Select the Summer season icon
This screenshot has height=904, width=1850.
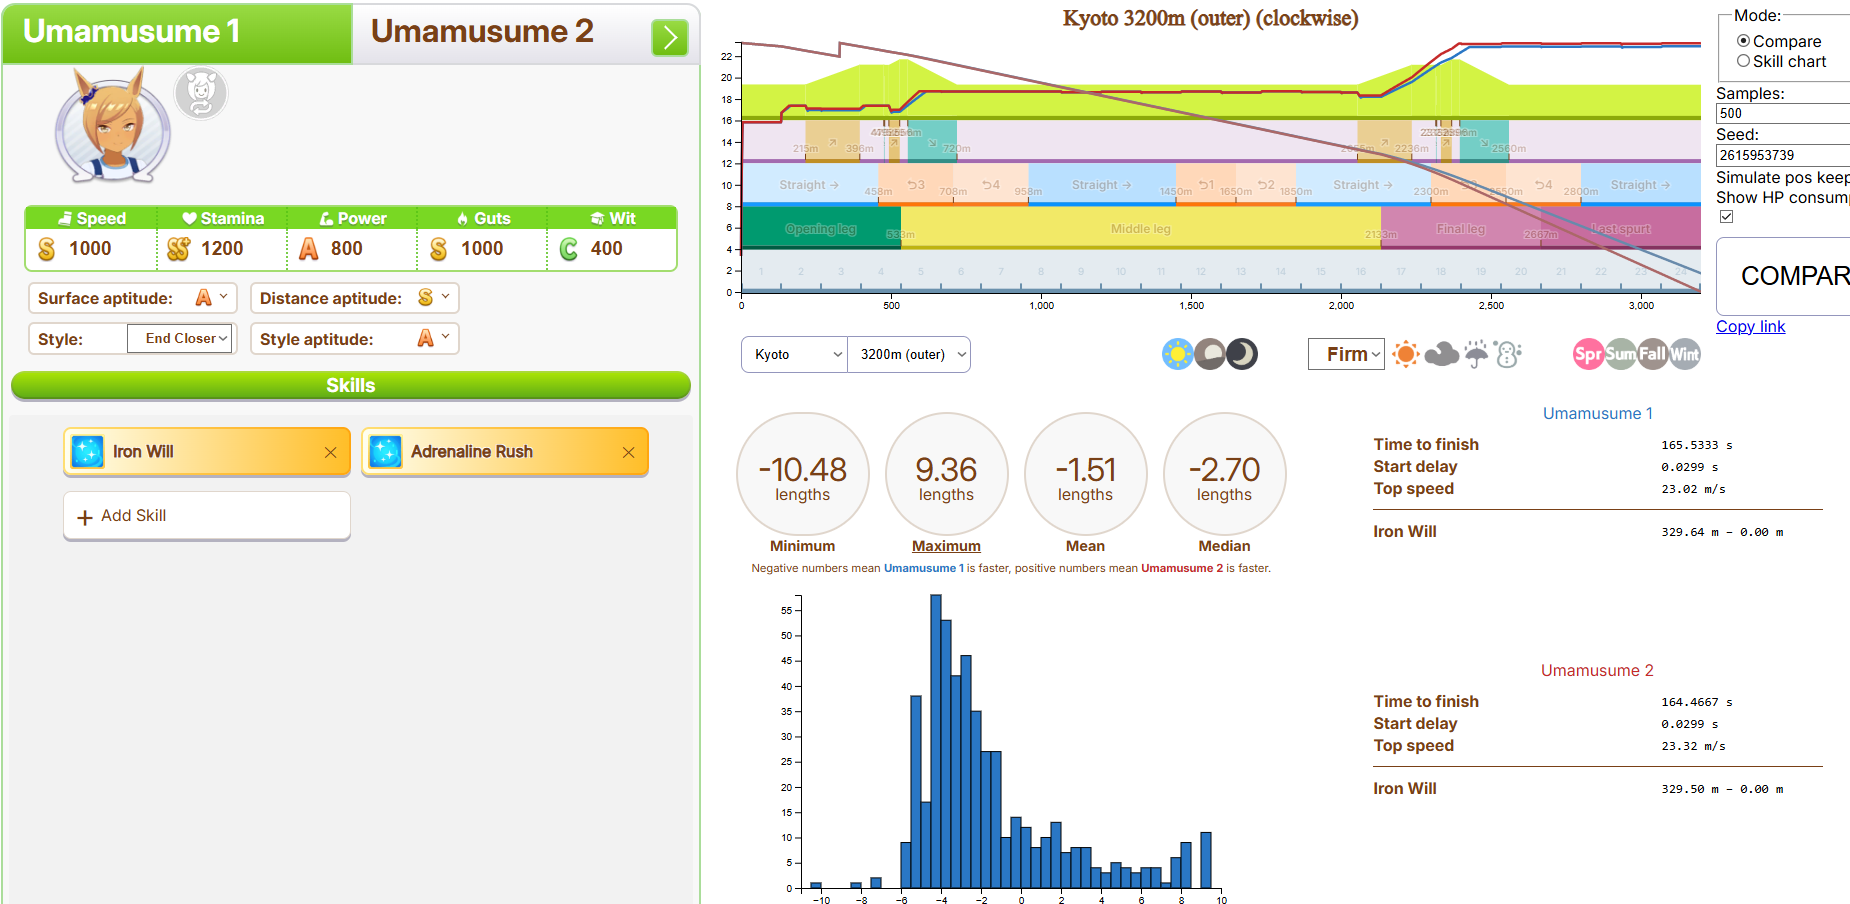(1620, 354)
